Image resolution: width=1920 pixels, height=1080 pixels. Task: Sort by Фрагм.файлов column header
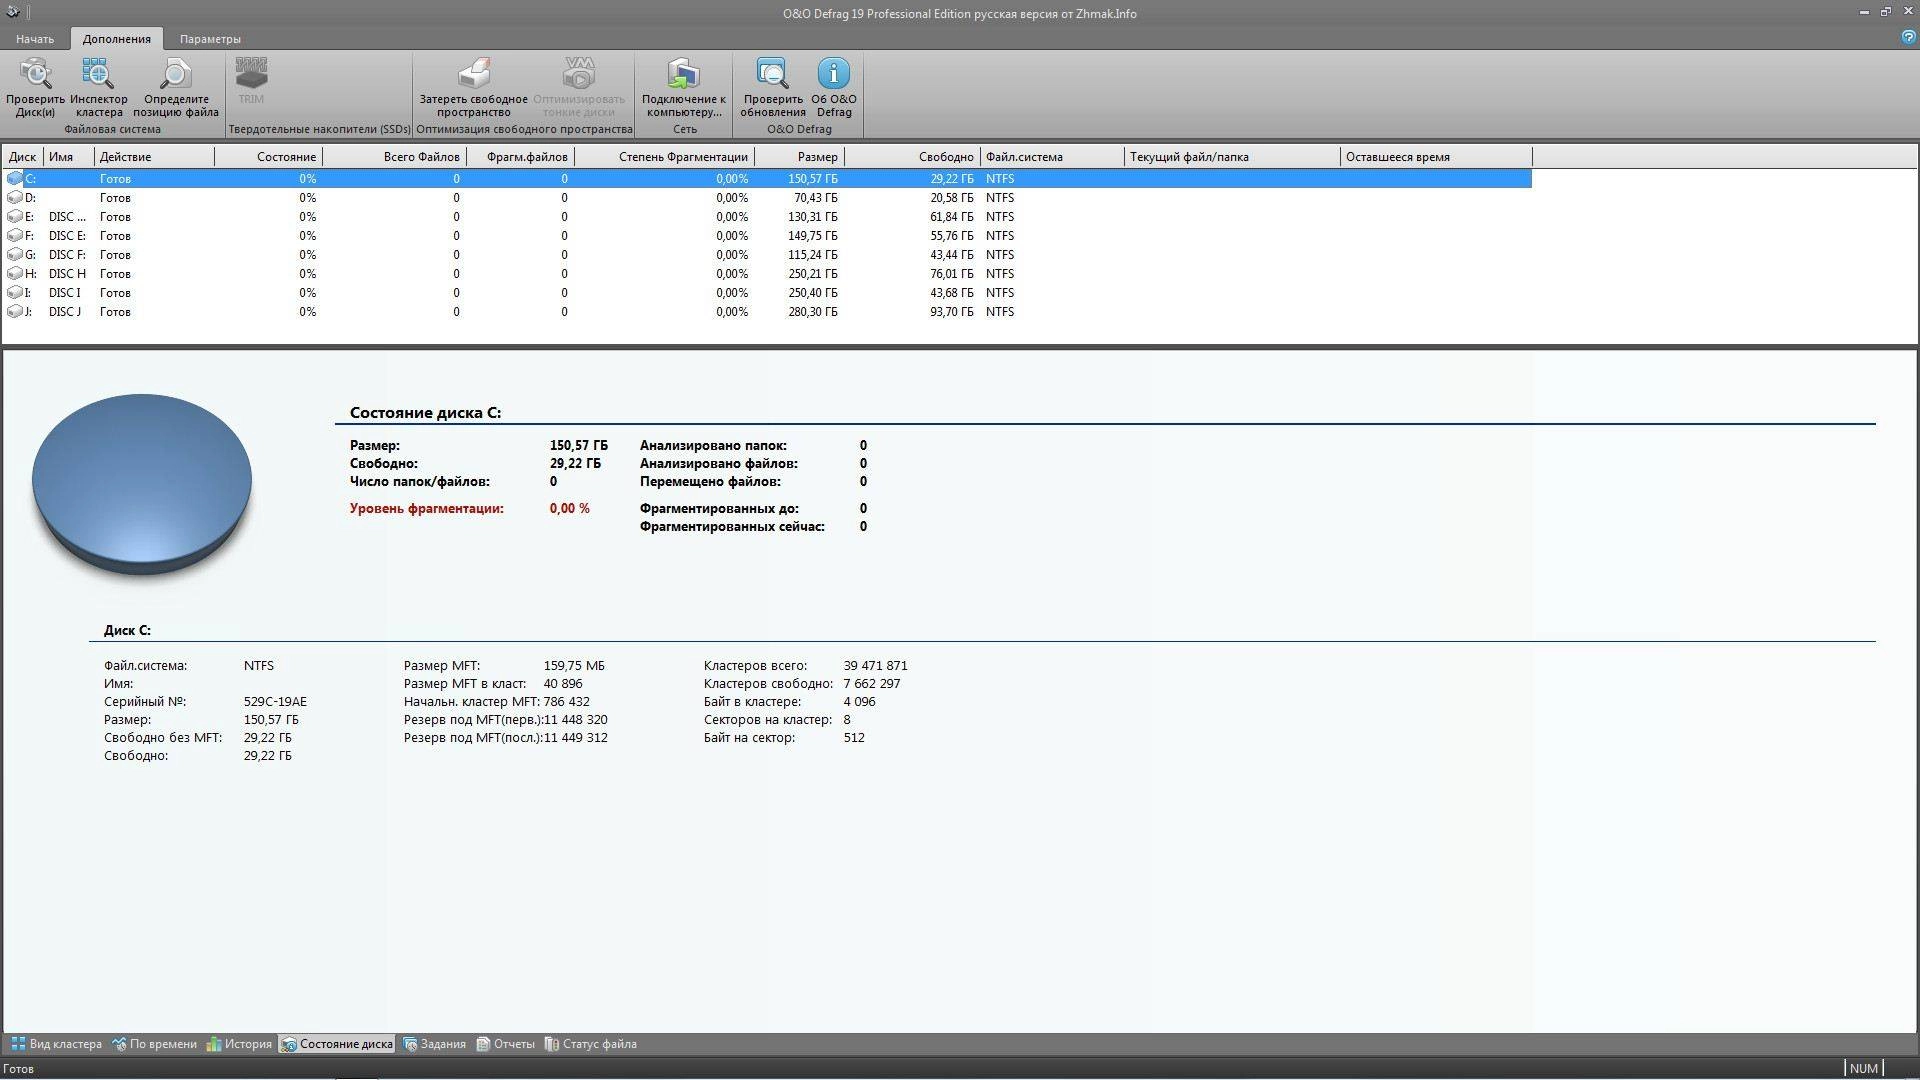[x=520, y=157]
